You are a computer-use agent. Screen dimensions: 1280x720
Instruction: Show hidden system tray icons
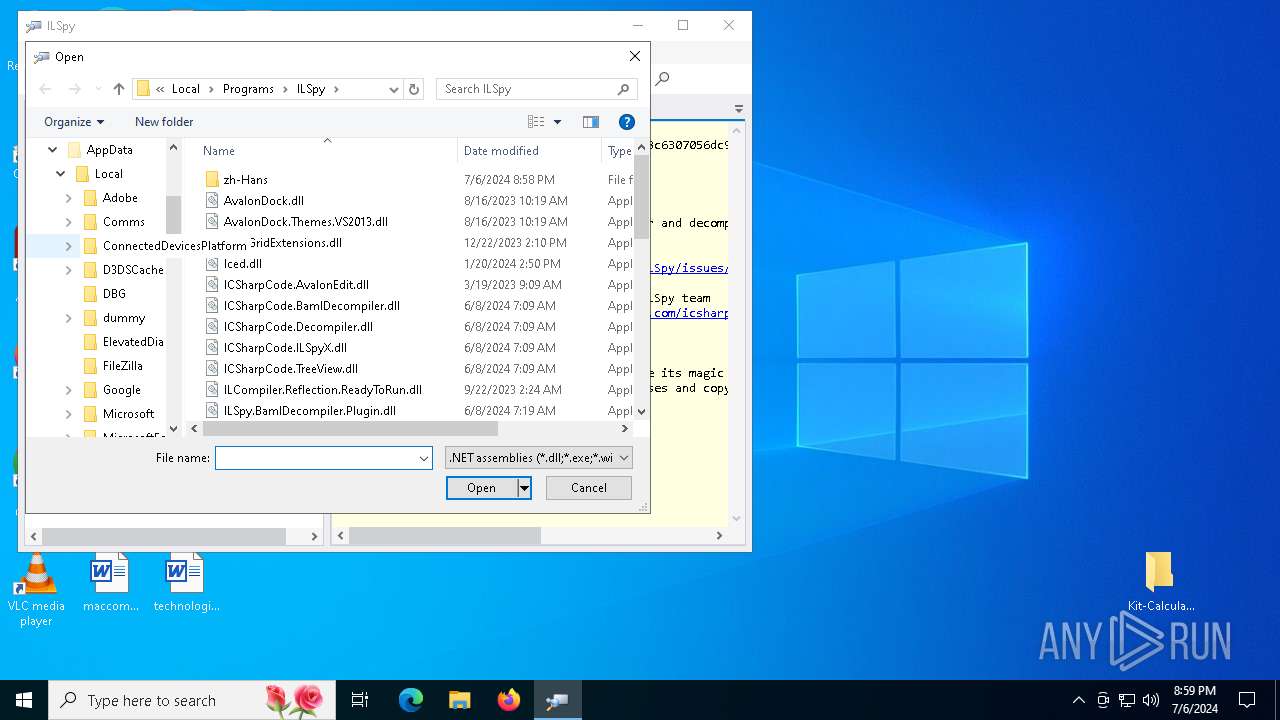pyautogui.click(x=1078, y=700)
